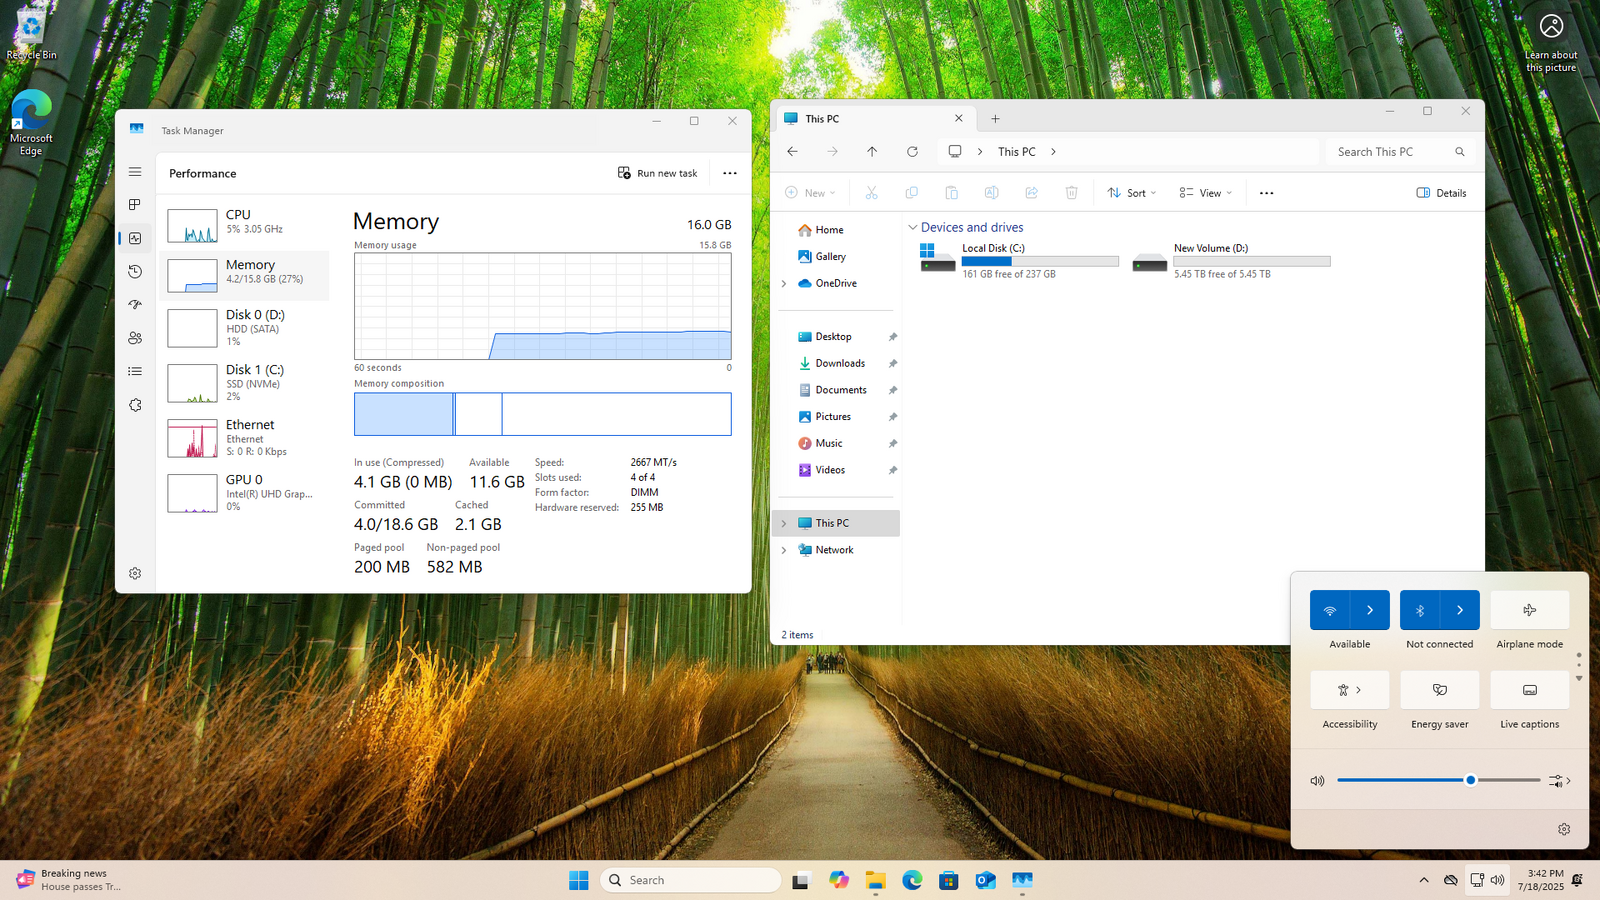
Task: Open App history in Task Manager sidebar
Action: [135, 272]
